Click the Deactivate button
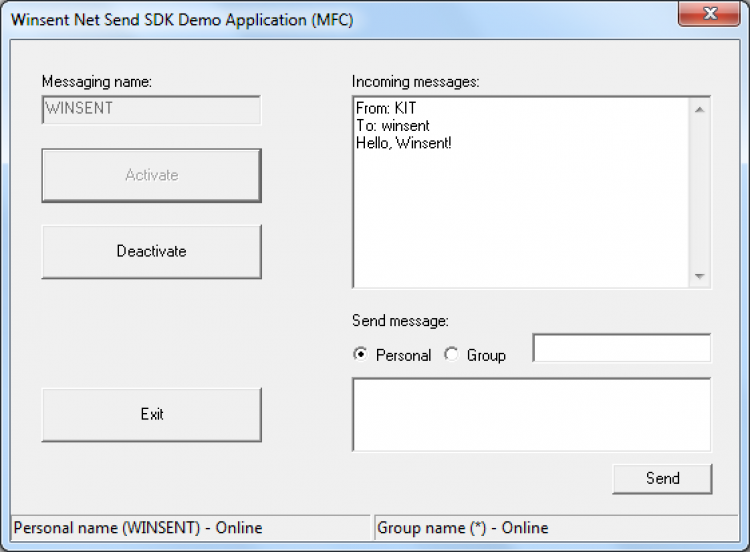Image resolution: width=750 pixels, height=552 pixels. coord(152,252)
